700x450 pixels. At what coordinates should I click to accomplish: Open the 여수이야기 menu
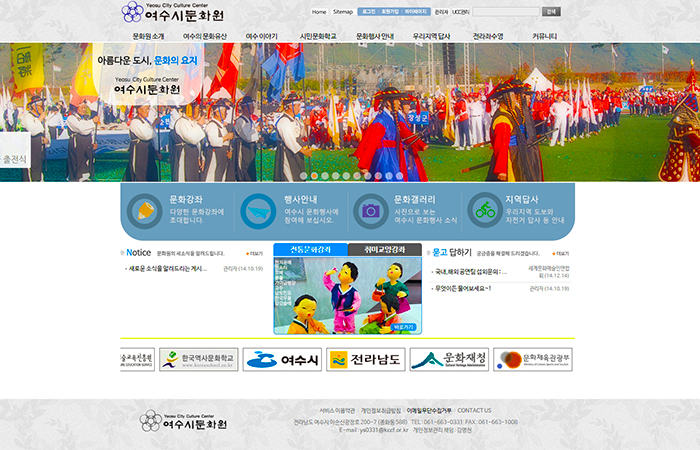(262, 36)
